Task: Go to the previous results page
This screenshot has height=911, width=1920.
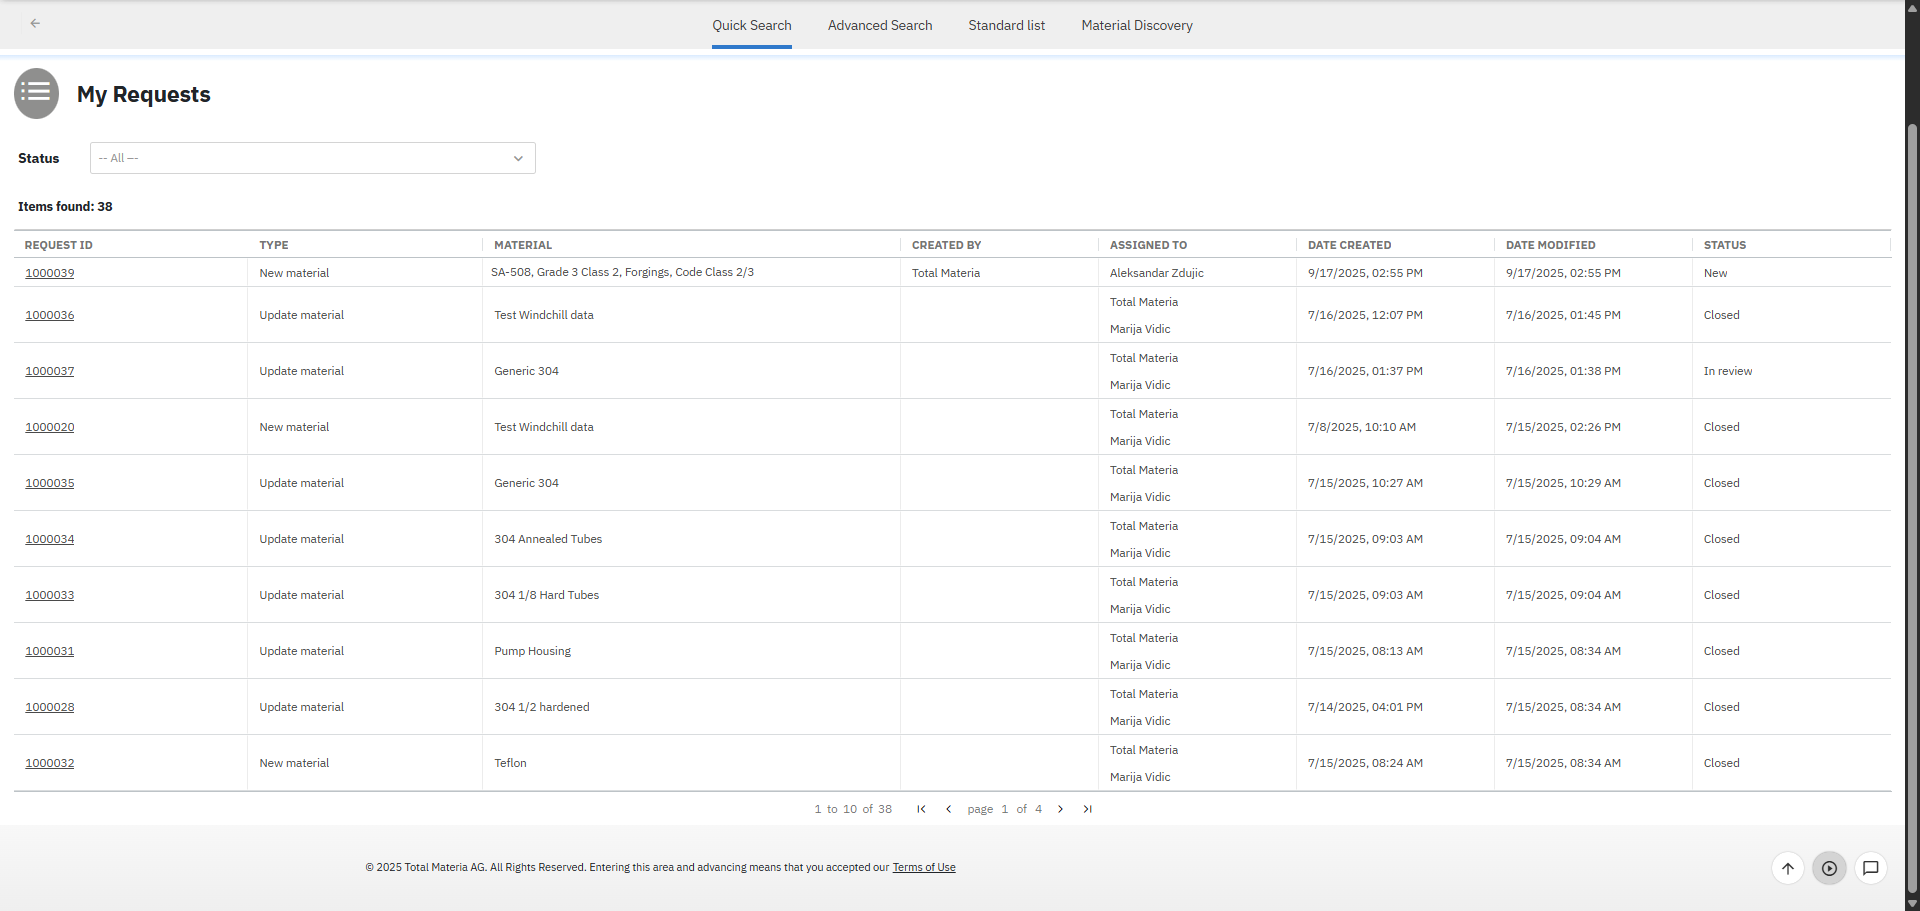Action: tap(948, 809)
